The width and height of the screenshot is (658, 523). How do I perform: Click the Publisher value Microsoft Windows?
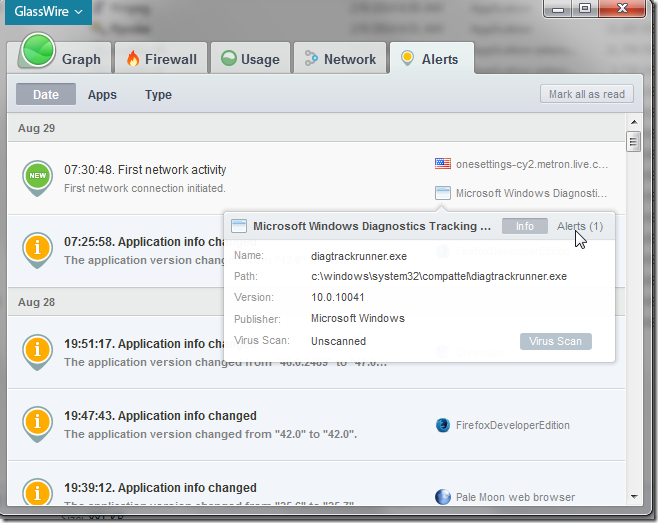(358, 319)
